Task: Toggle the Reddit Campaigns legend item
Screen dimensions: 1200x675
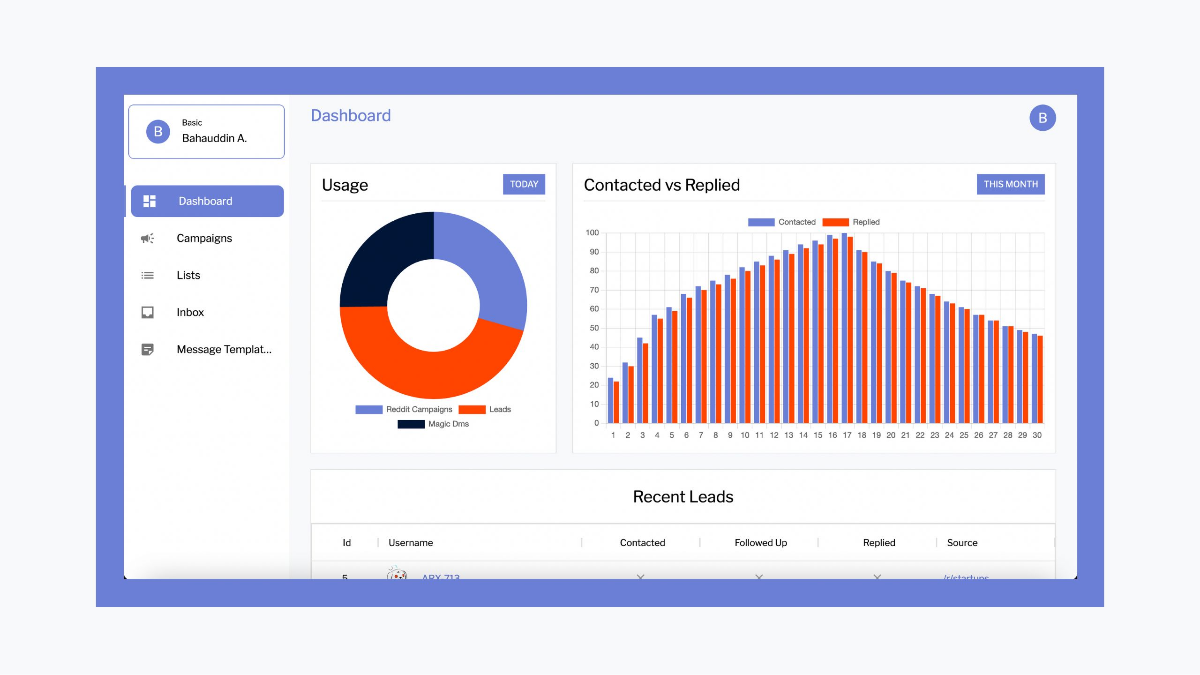Action: tap(404, 409)
